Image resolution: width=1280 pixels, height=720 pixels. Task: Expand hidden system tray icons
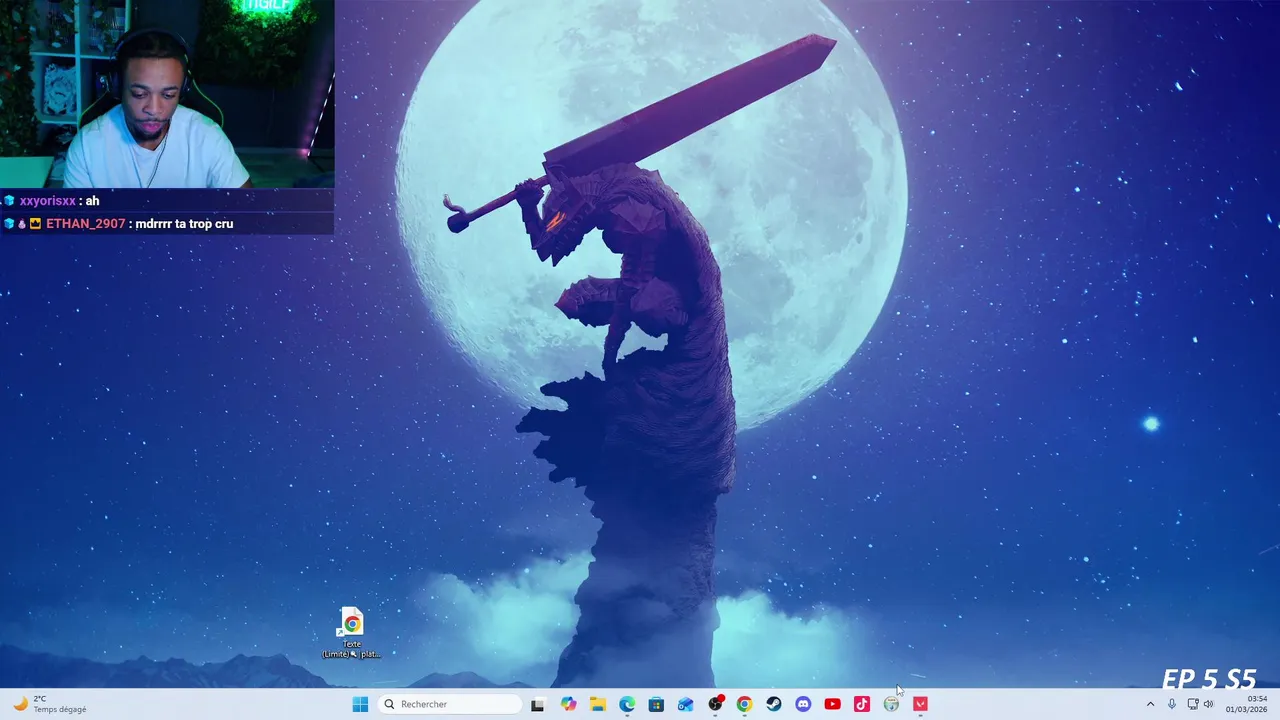[1150, 704]
